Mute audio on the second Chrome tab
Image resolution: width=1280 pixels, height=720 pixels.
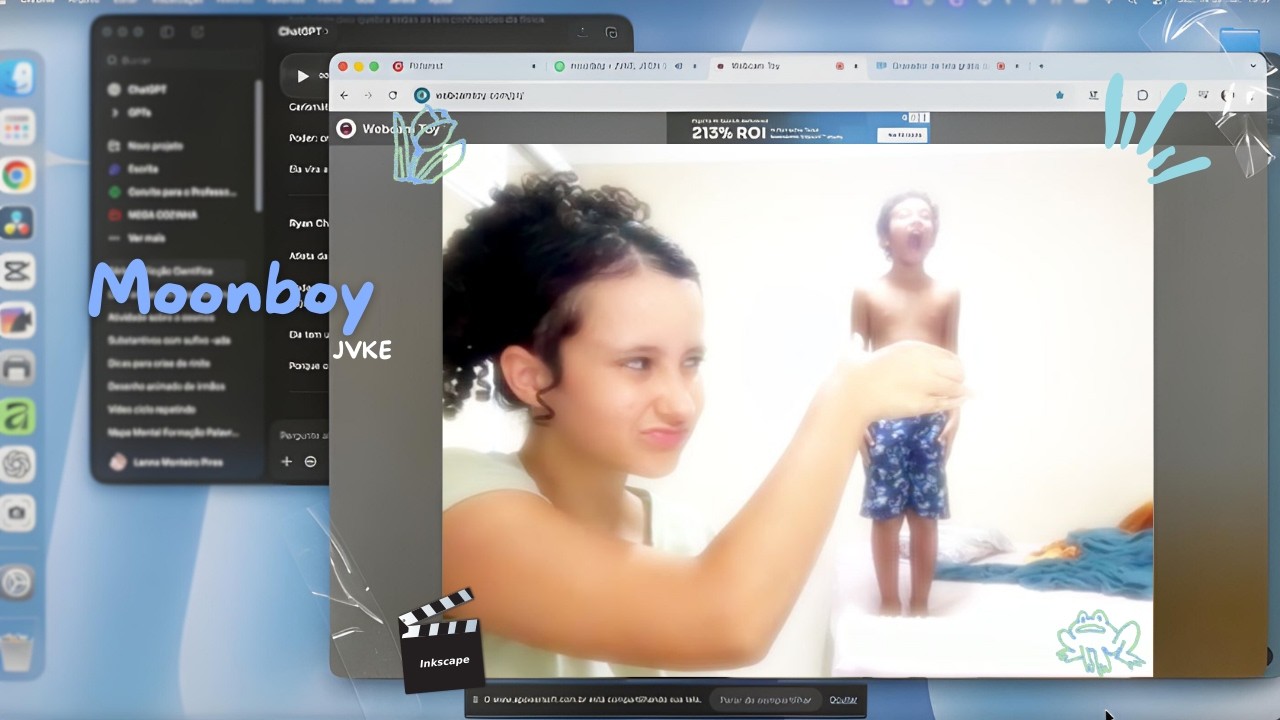point(678,66)
